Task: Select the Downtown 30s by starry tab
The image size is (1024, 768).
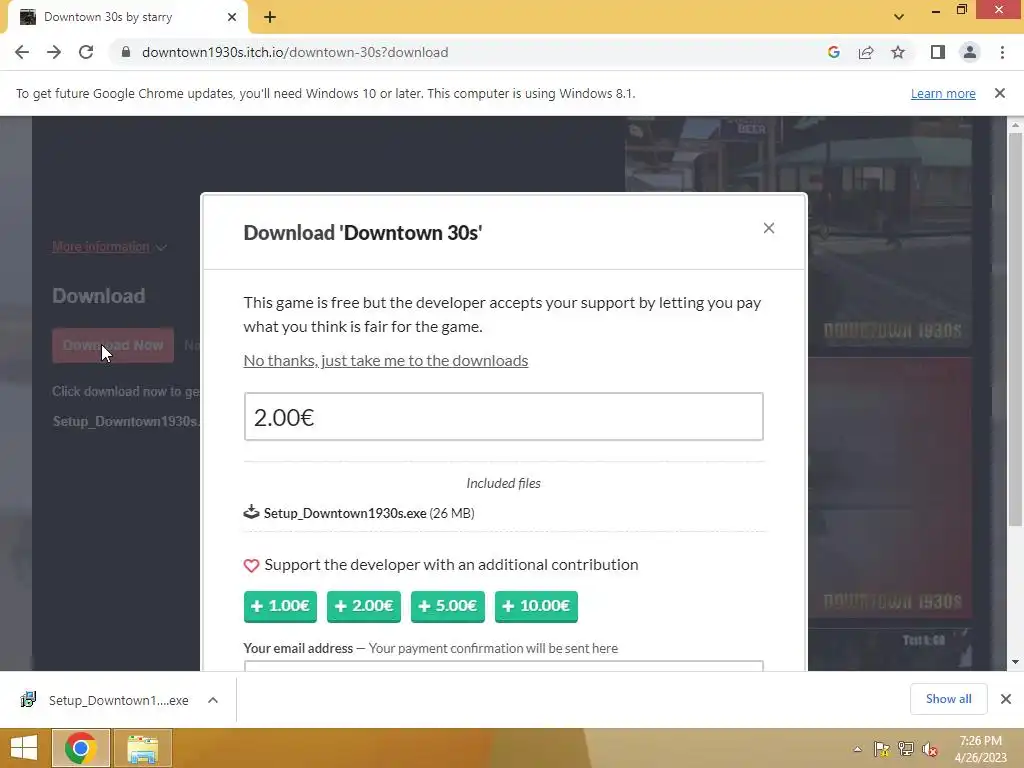Action: (127, 17)
